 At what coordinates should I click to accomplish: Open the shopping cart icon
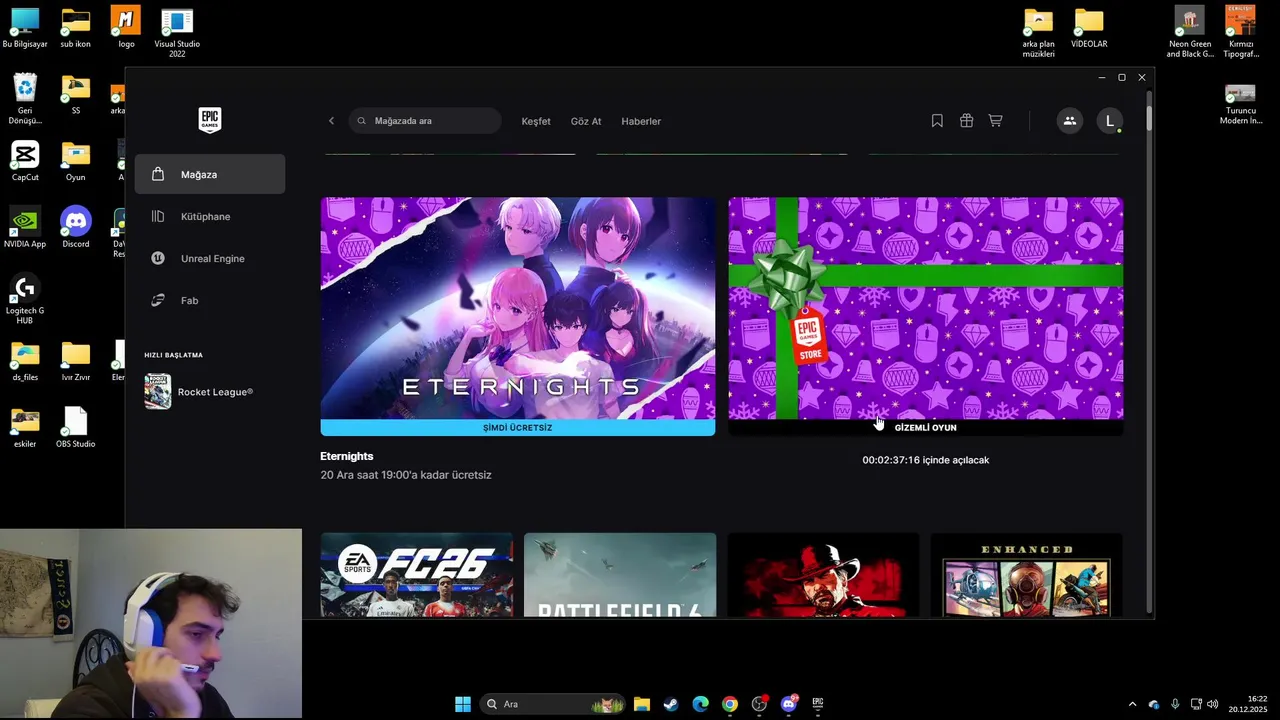click(x=995, y=121)
